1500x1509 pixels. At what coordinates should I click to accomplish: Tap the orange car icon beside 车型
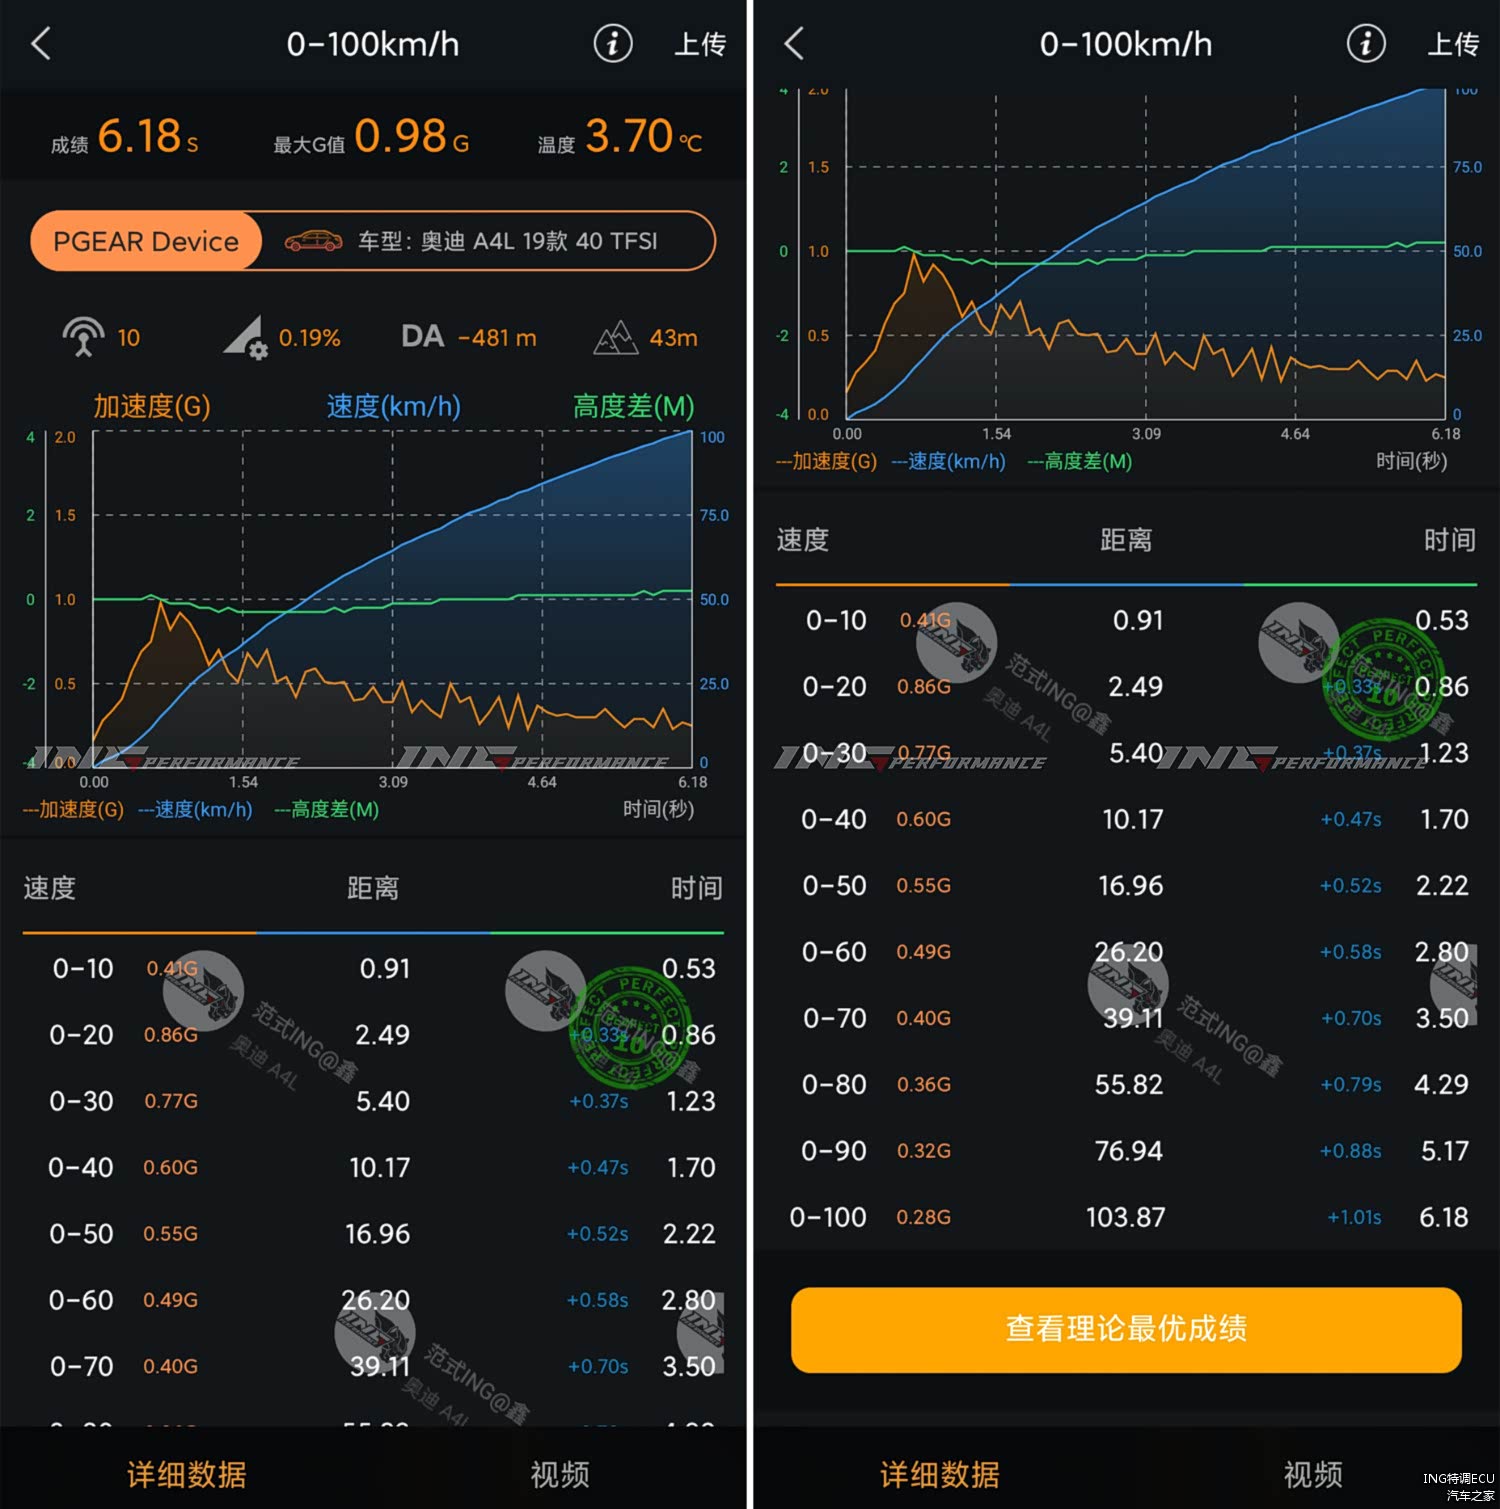(x=313, y=241)
